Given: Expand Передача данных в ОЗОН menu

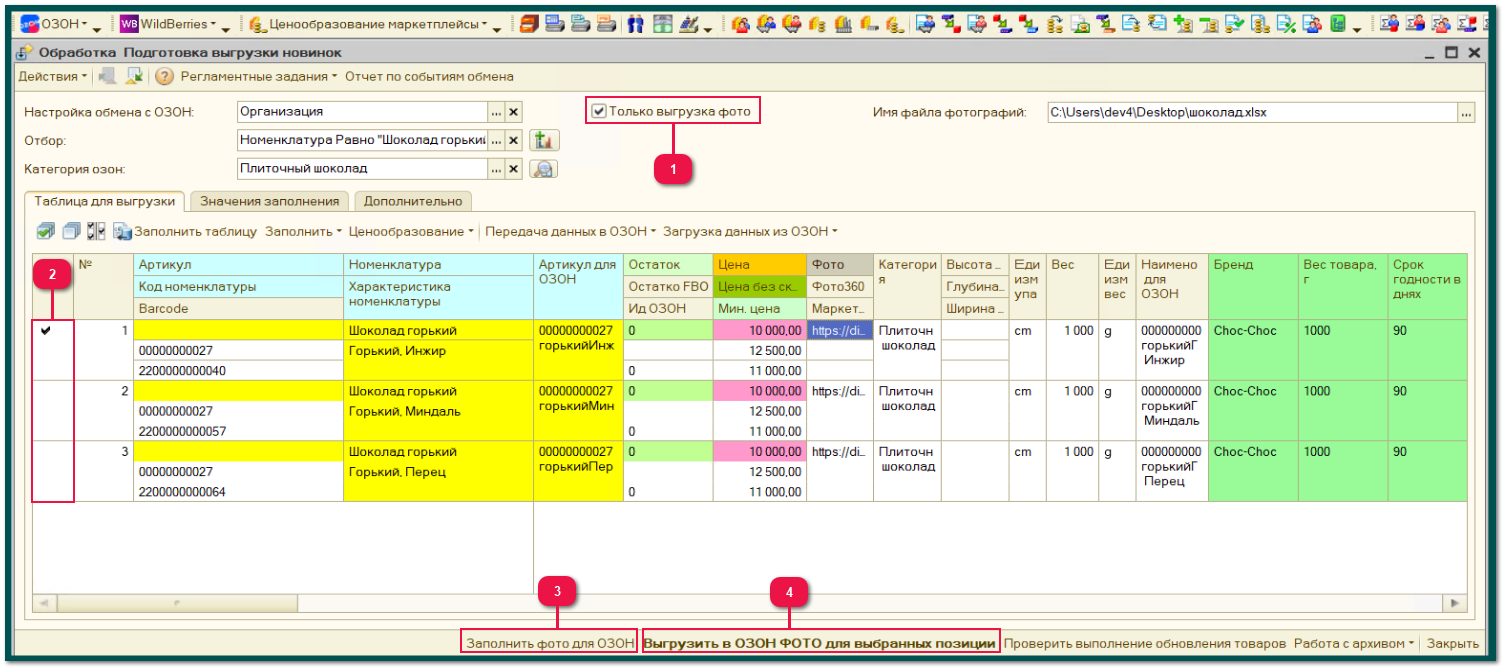Looking at the screenshot, I should point(570,231).
